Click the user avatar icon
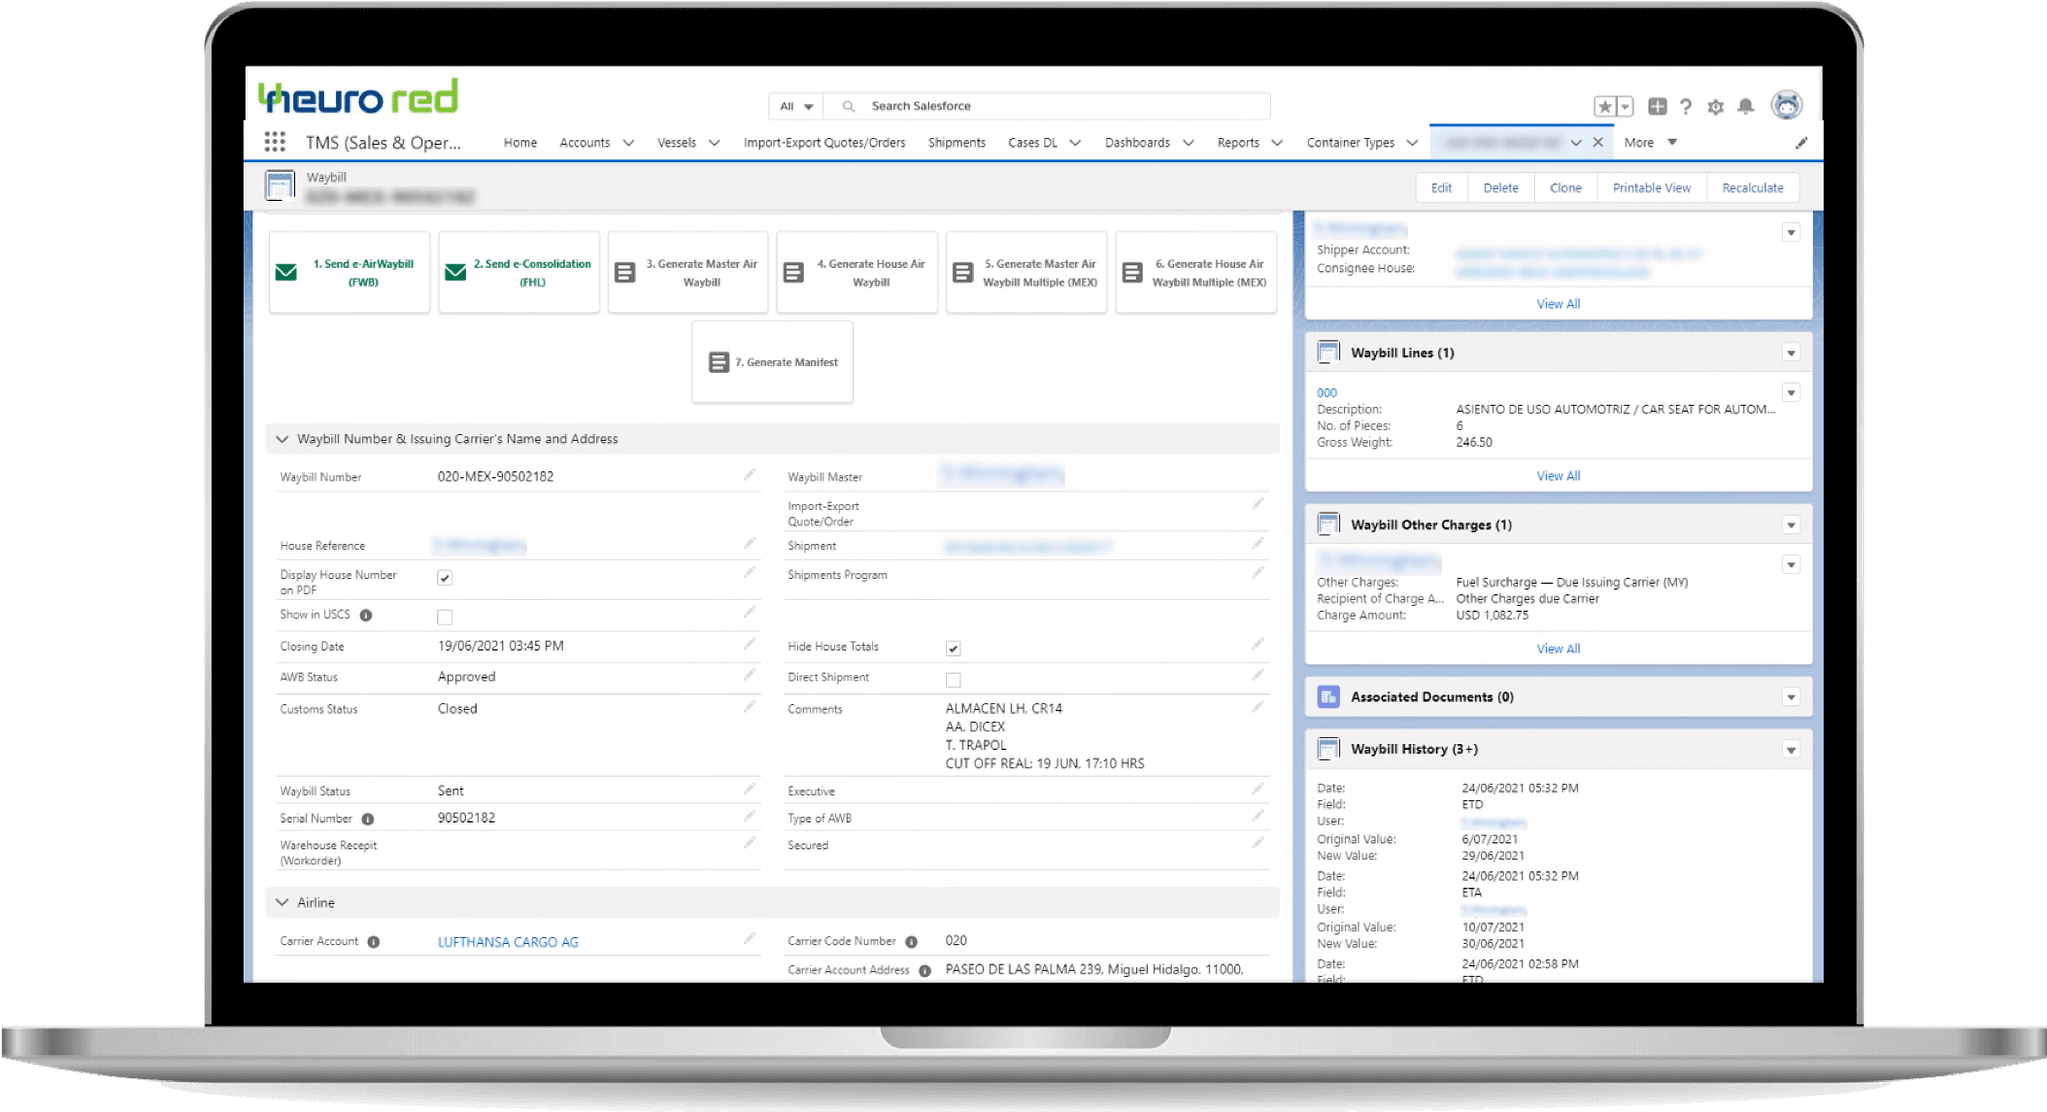 pos(1786,105)
